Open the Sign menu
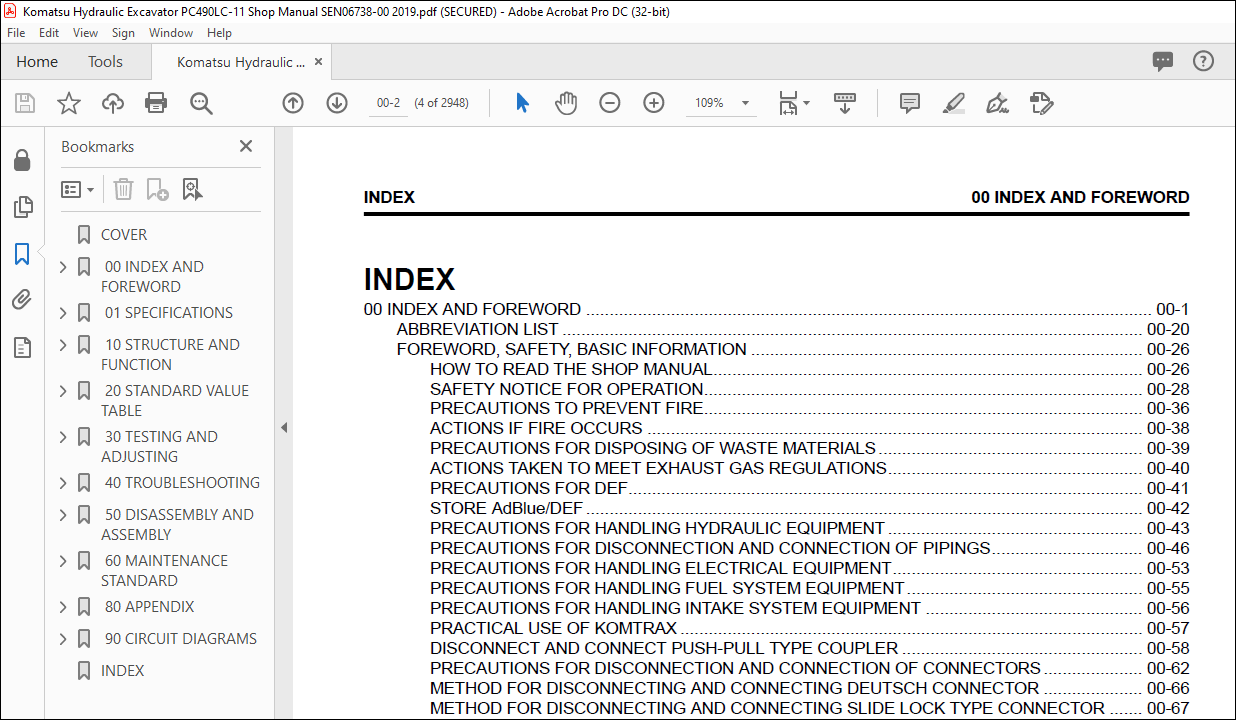 [124, 33]
